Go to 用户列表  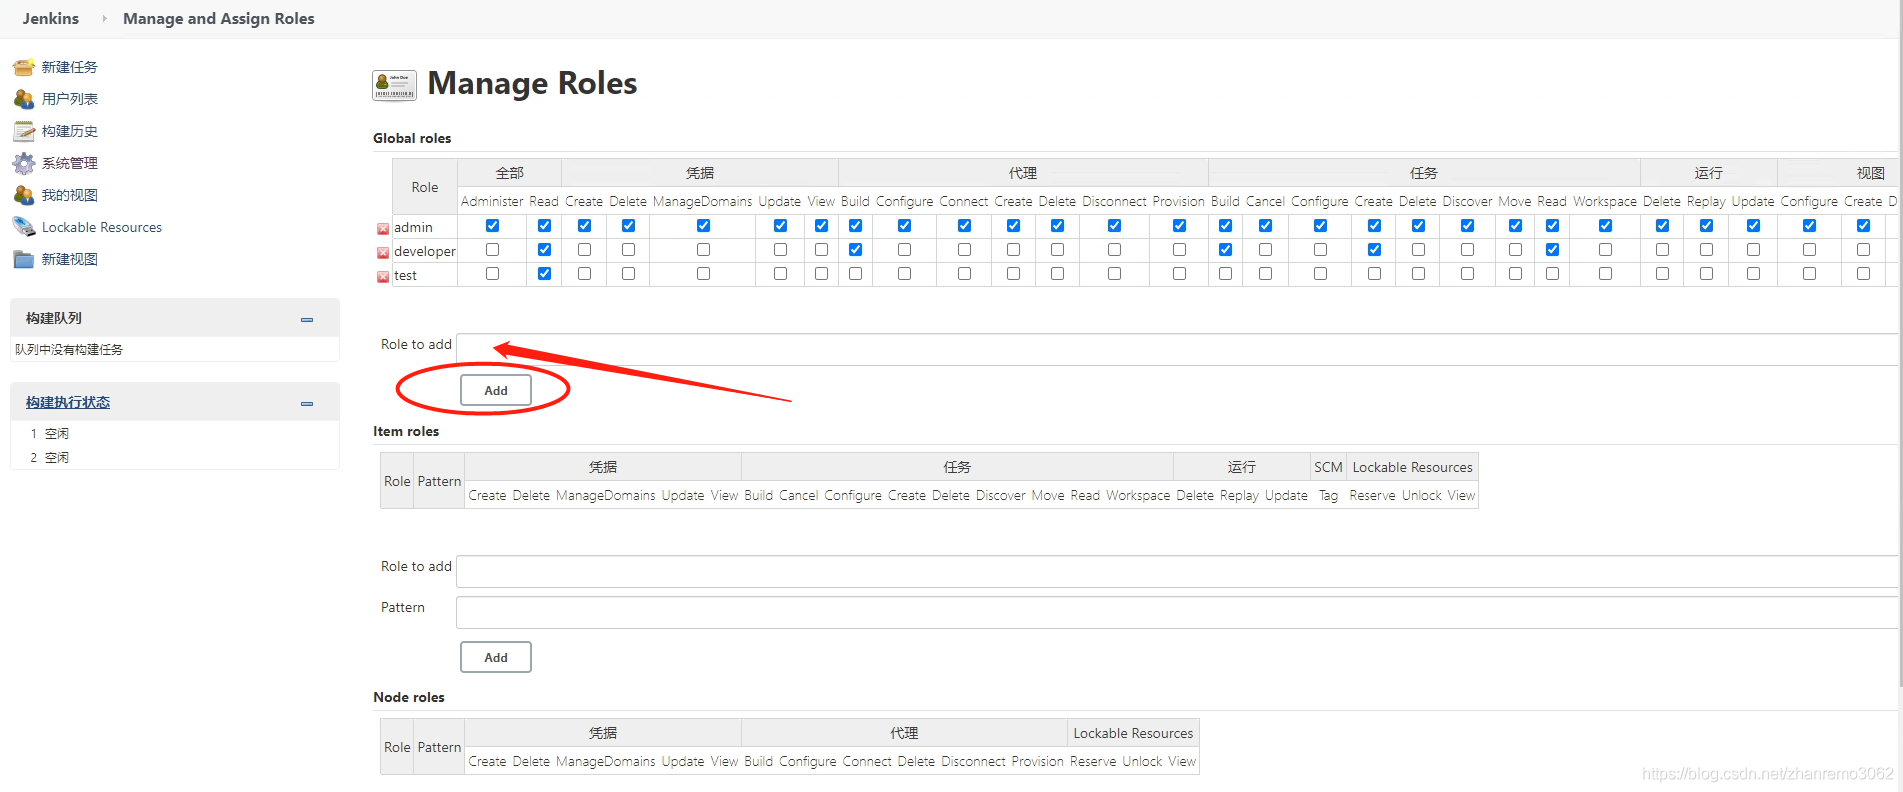[70, 99]
